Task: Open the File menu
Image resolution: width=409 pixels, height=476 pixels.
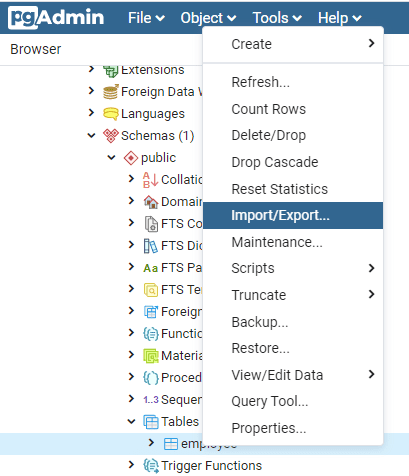Action: pyautogui.click(x=146, y=18)
